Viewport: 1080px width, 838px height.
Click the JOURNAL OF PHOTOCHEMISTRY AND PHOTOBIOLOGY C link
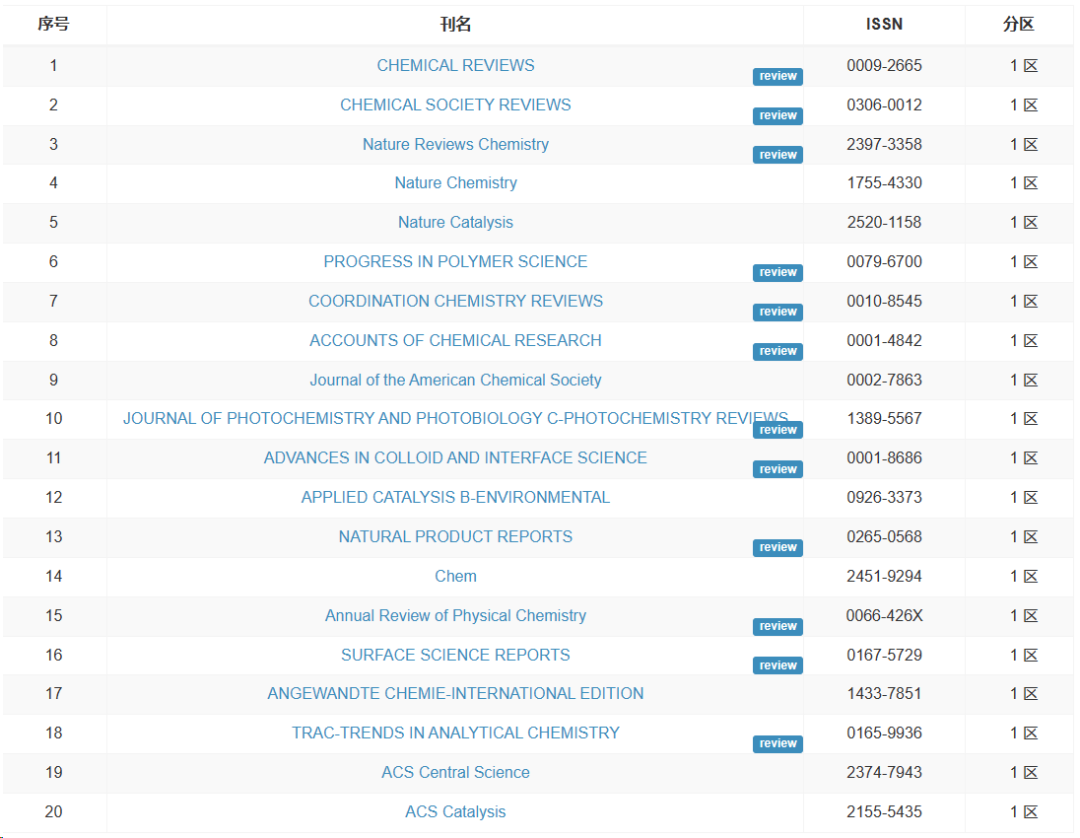(x=455, y=419)
